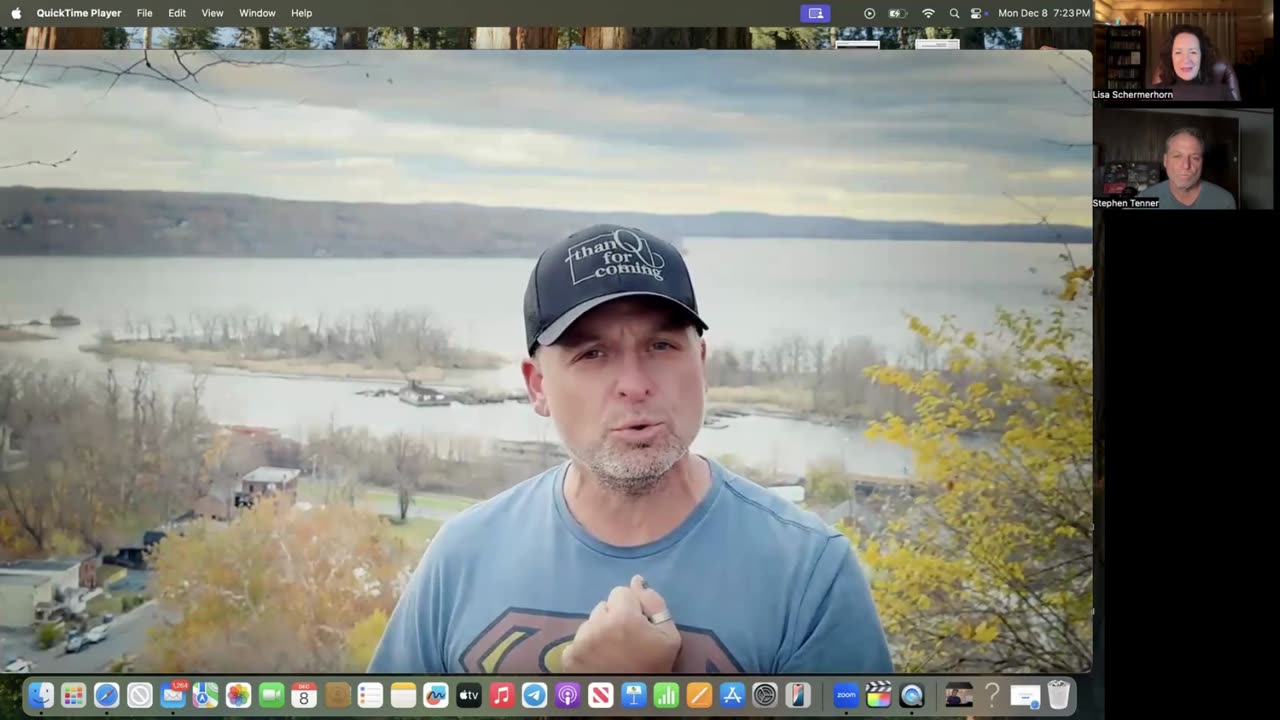Open Reminders from the Dock
The image size is (1280, 720).
370,695
